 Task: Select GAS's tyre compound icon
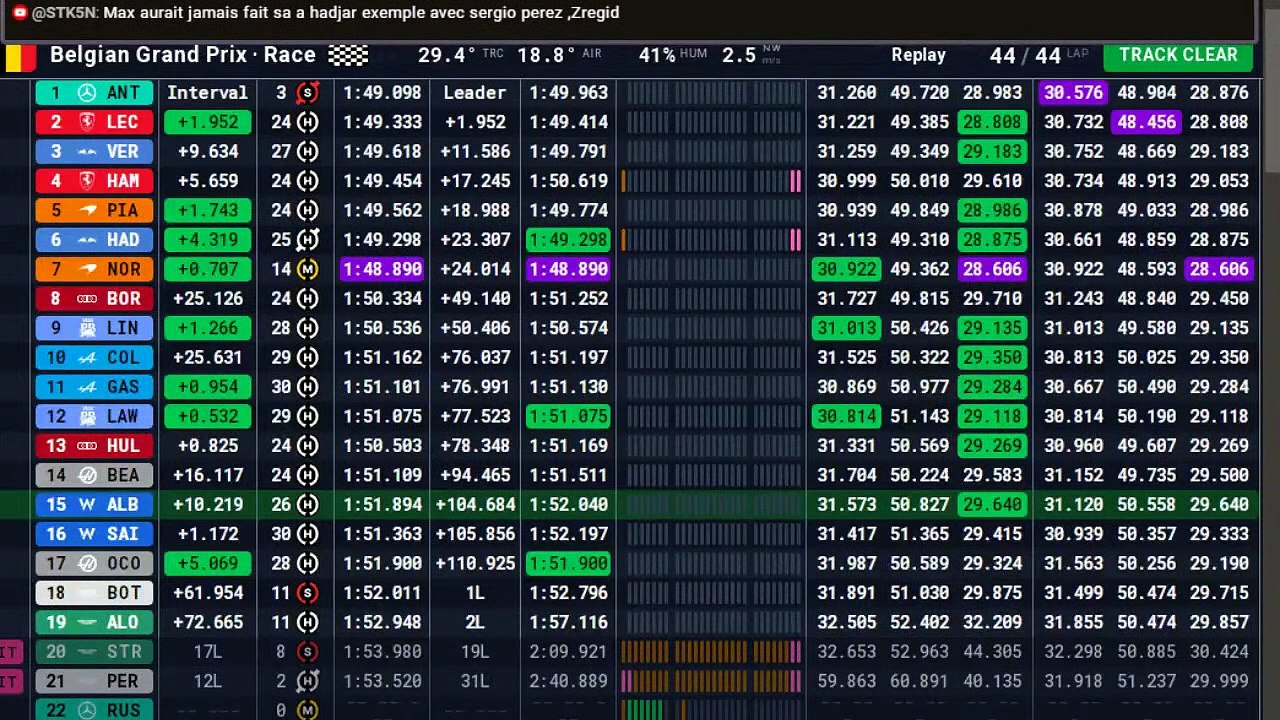(x=308, y=387)
